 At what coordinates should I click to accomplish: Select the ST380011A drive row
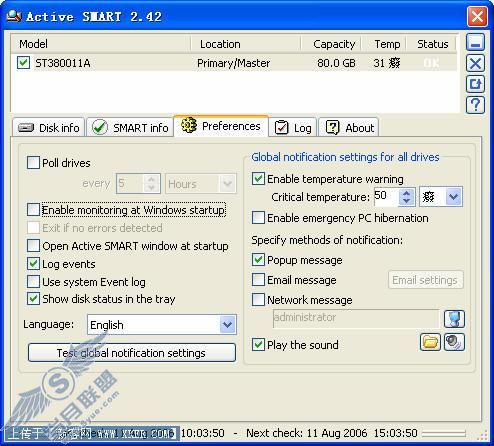233,63
